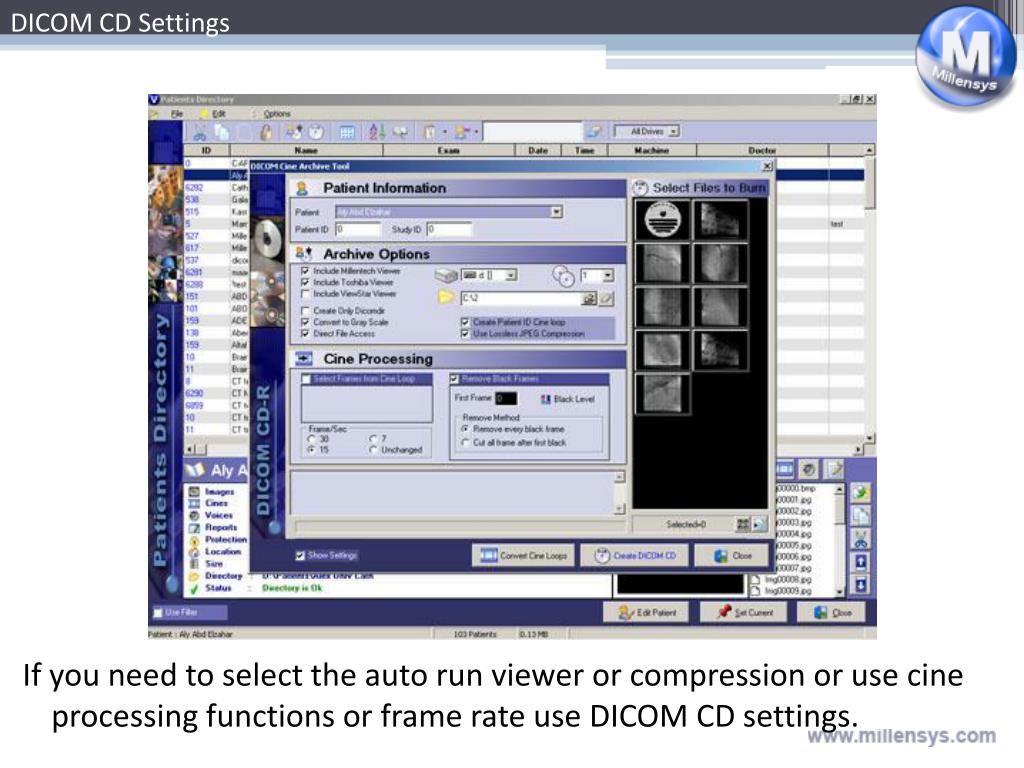Toggle the Use Lossless JPEG Compression checkbox
The image size is (1024, 768).
(465, 334)
